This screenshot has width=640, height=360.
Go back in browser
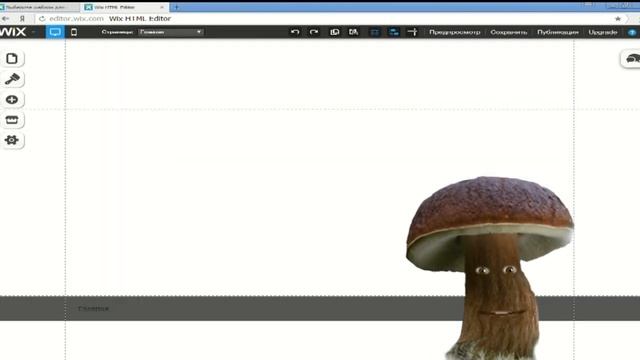click(x=6, y=19)
